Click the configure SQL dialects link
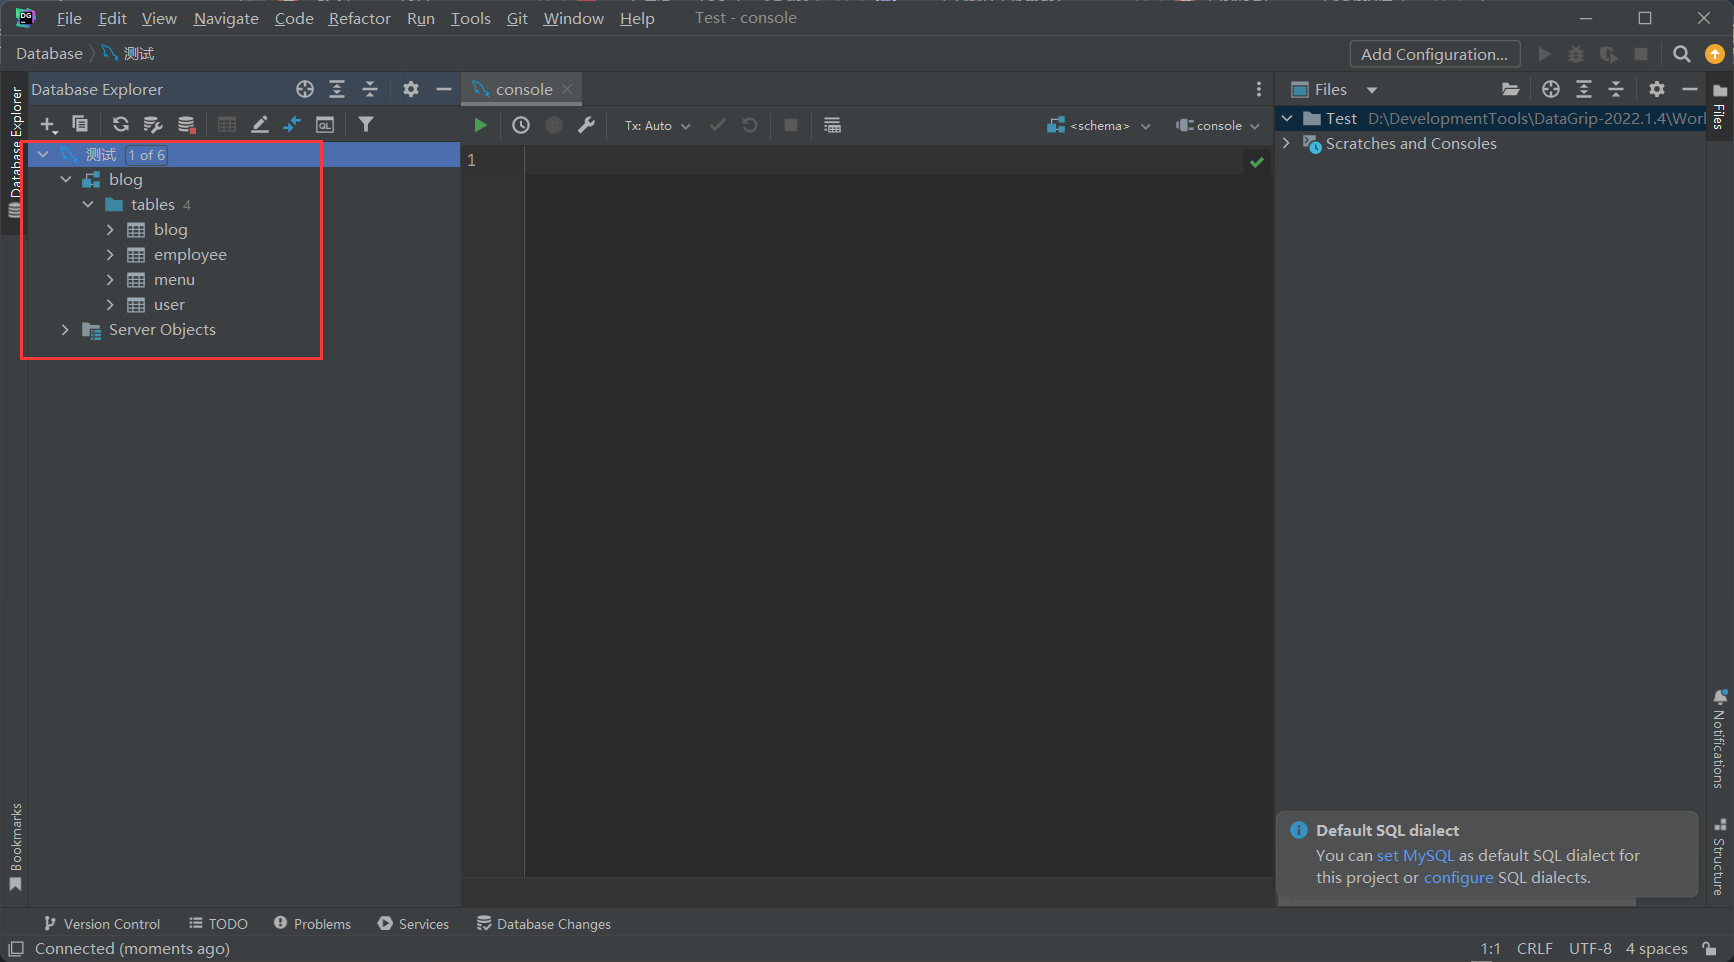Viewport: 1734px width, 962px height. [x=1458, y=877]
